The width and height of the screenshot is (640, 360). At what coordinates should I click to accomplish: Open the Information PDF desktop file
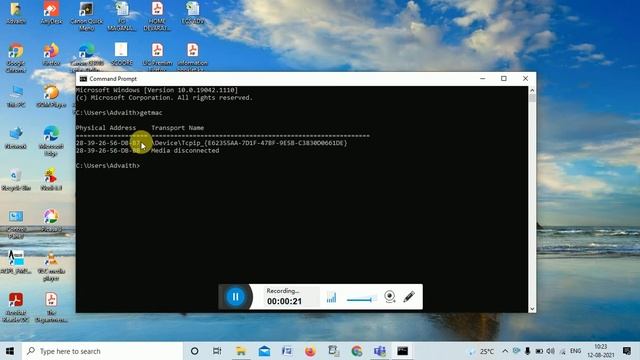pyautogui.click(x=192, y=58)
